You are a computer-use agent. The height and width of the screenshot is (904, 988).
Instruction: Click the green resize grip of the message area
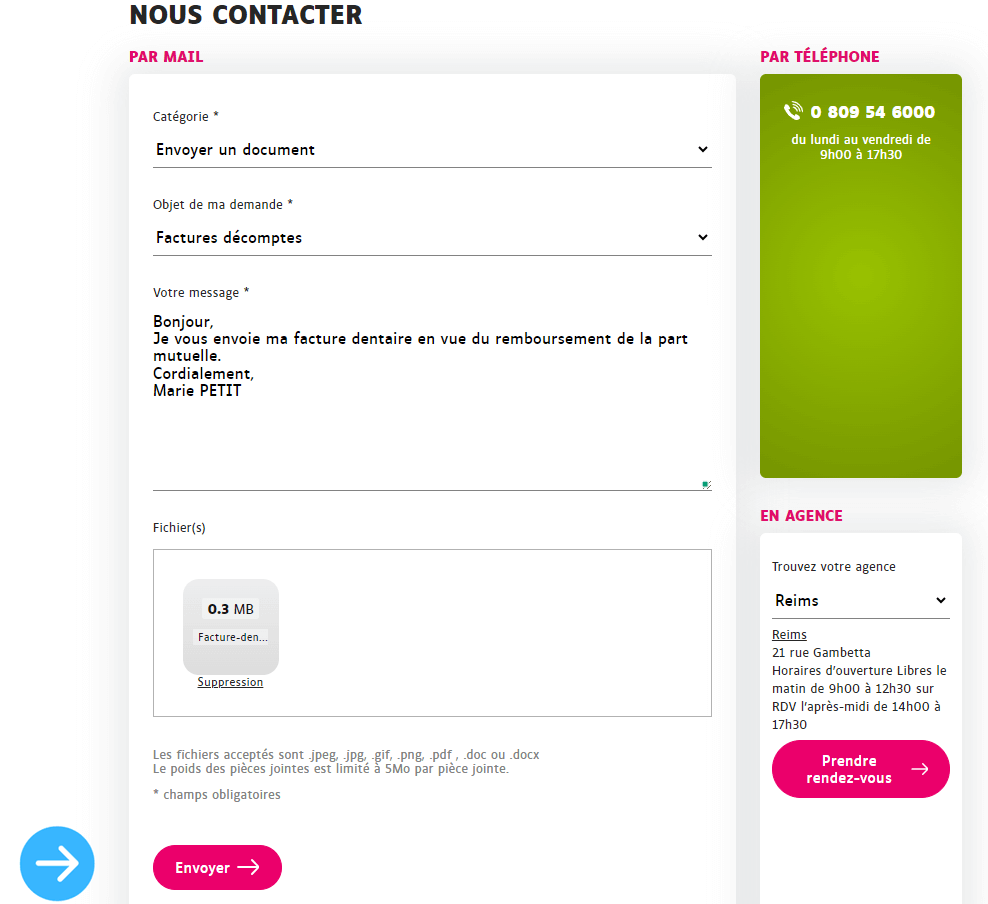[x=706, y=484]
